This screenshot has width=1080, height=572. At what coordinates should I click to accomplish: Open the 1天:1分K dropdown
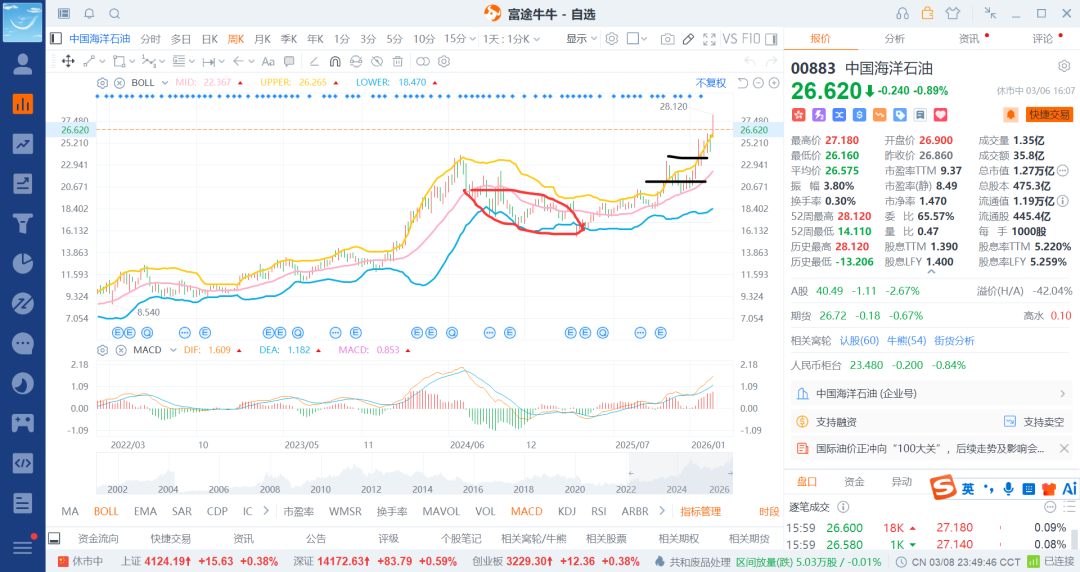click(x=511, y=39)
